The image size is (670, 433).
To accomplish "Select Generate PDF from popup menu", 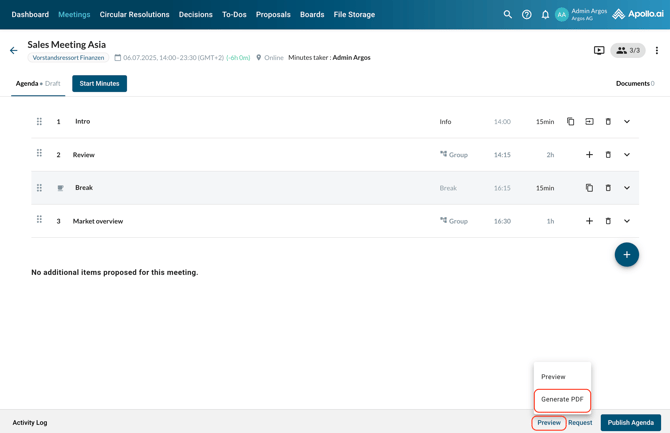I will click(x=562, y=399).
